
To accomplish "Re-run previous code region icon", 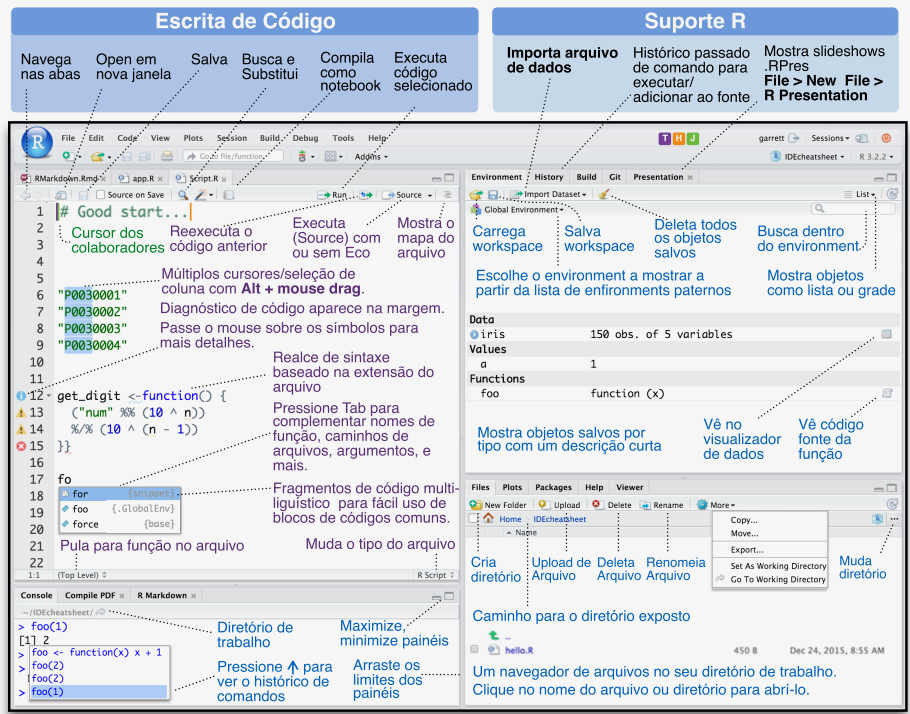I will pos(367,195).
